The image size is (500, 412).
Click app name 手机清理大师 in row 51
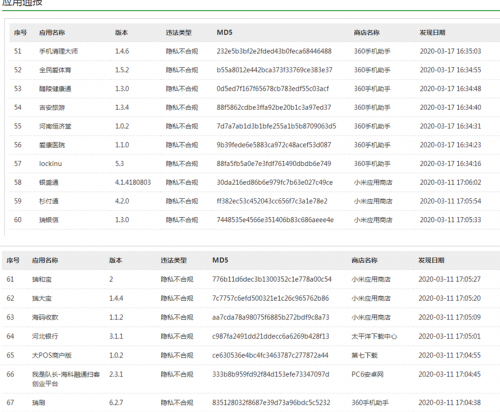pyautogui.click(x=58, y=51)
